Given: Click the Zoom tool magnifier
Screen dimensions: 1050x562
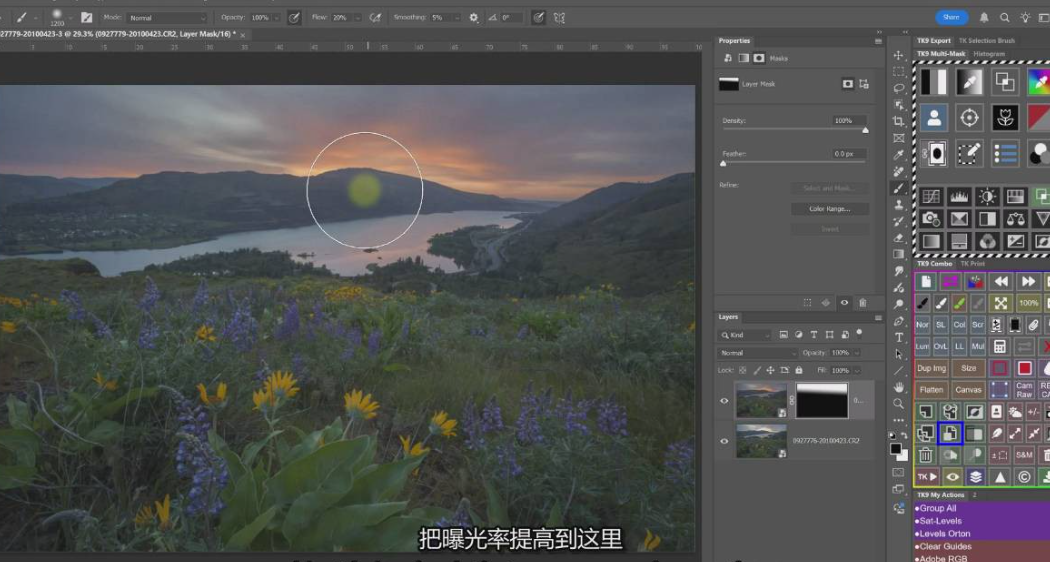Looking at the screenshot, I should (x=899, y=404).
